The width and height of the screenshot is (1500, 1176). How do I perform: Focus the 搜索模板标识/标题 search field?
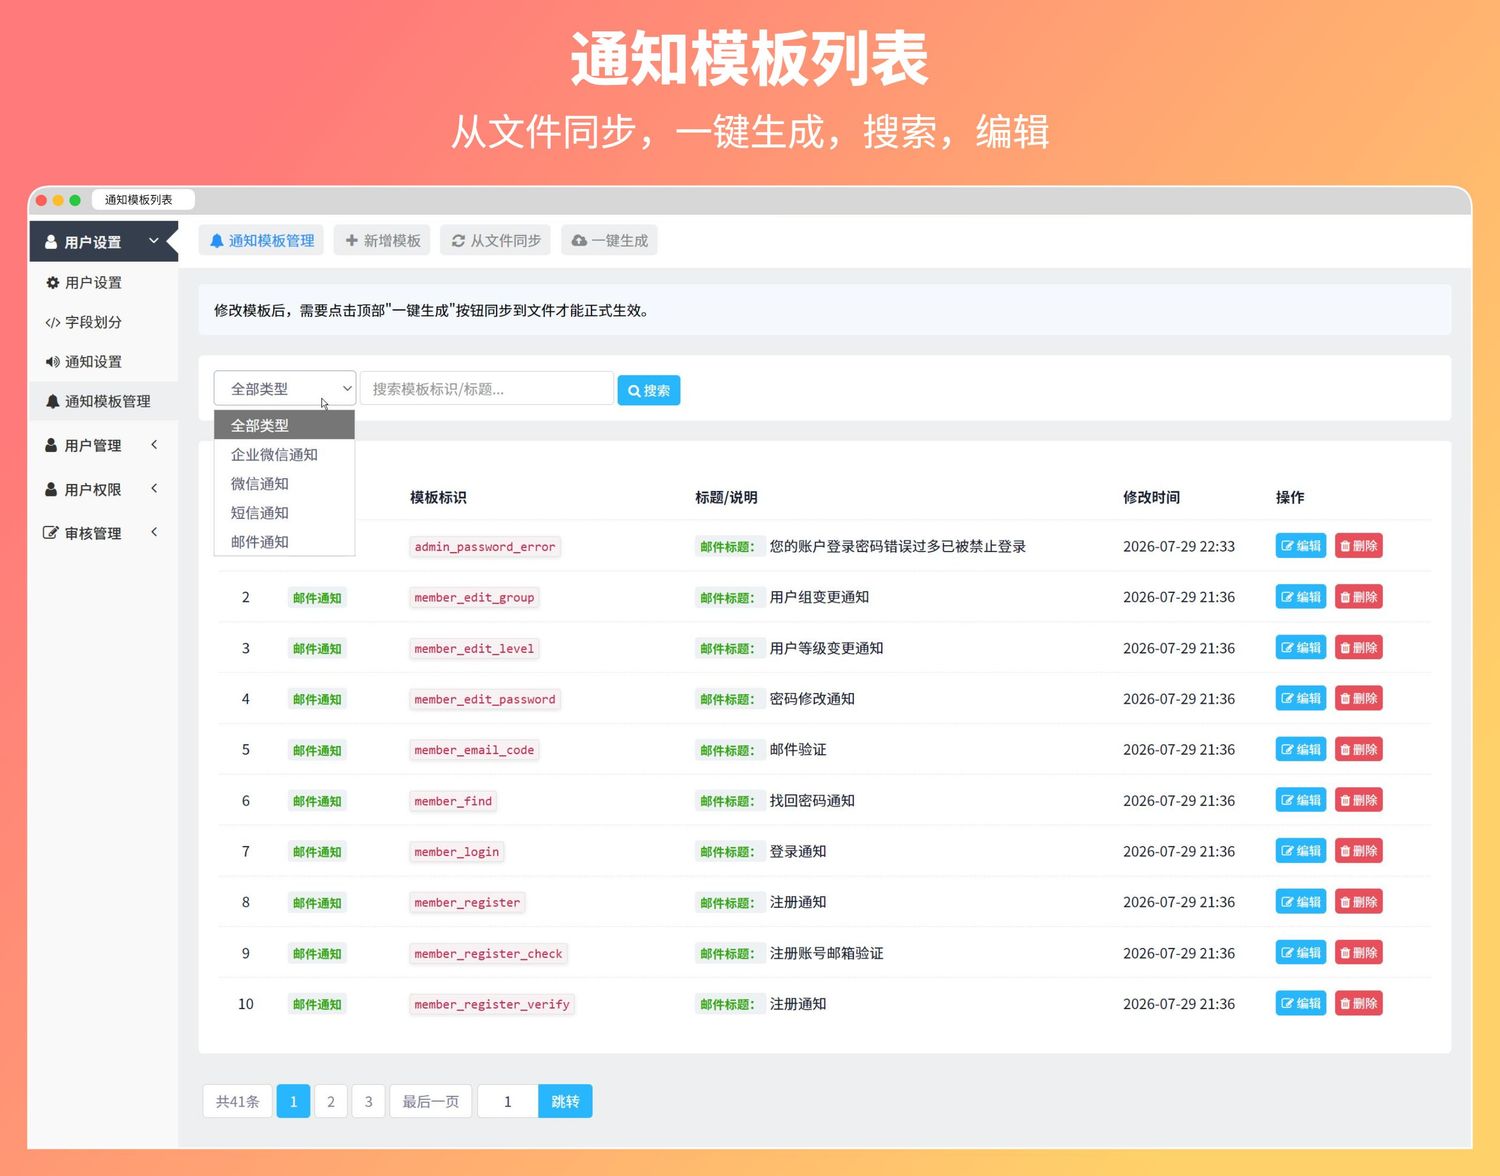[487, 389]
